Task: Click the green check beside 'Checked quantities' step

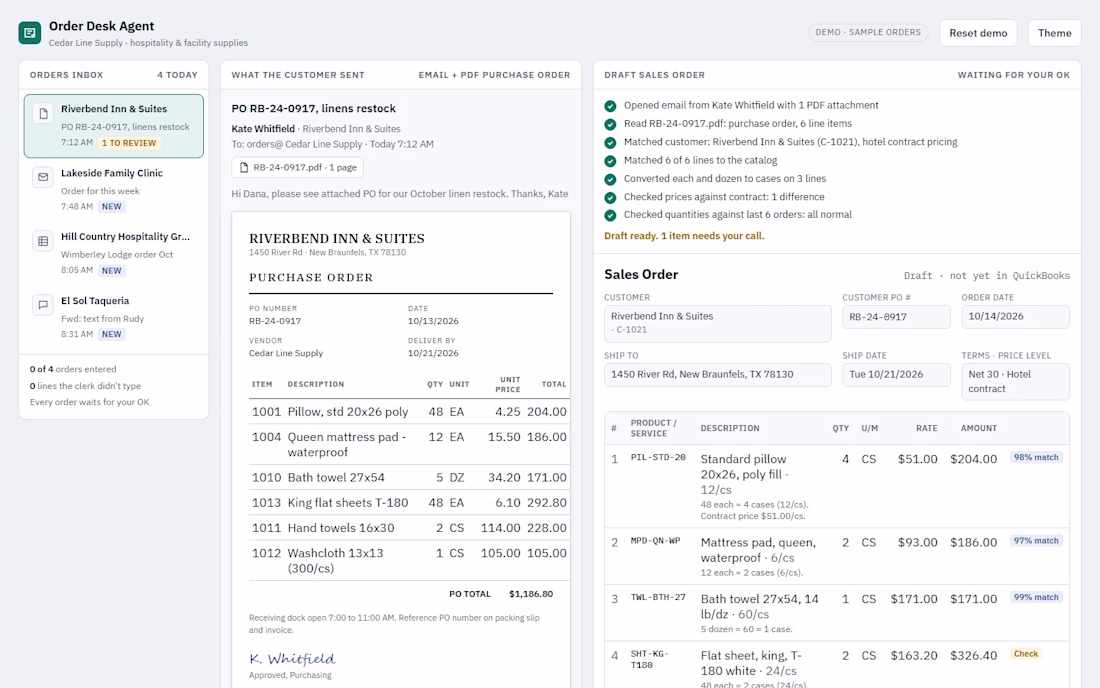Action: pos(610,215)
